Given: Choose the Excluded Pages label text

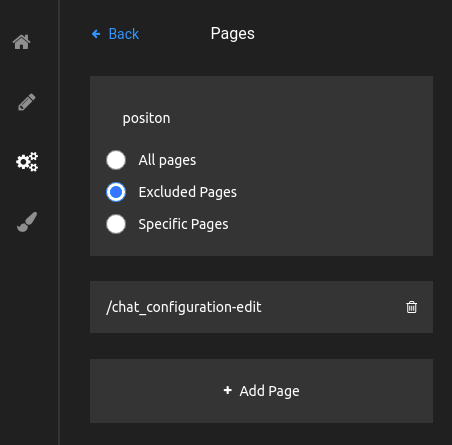Looking at the screenshot, I should click(188, 192).
